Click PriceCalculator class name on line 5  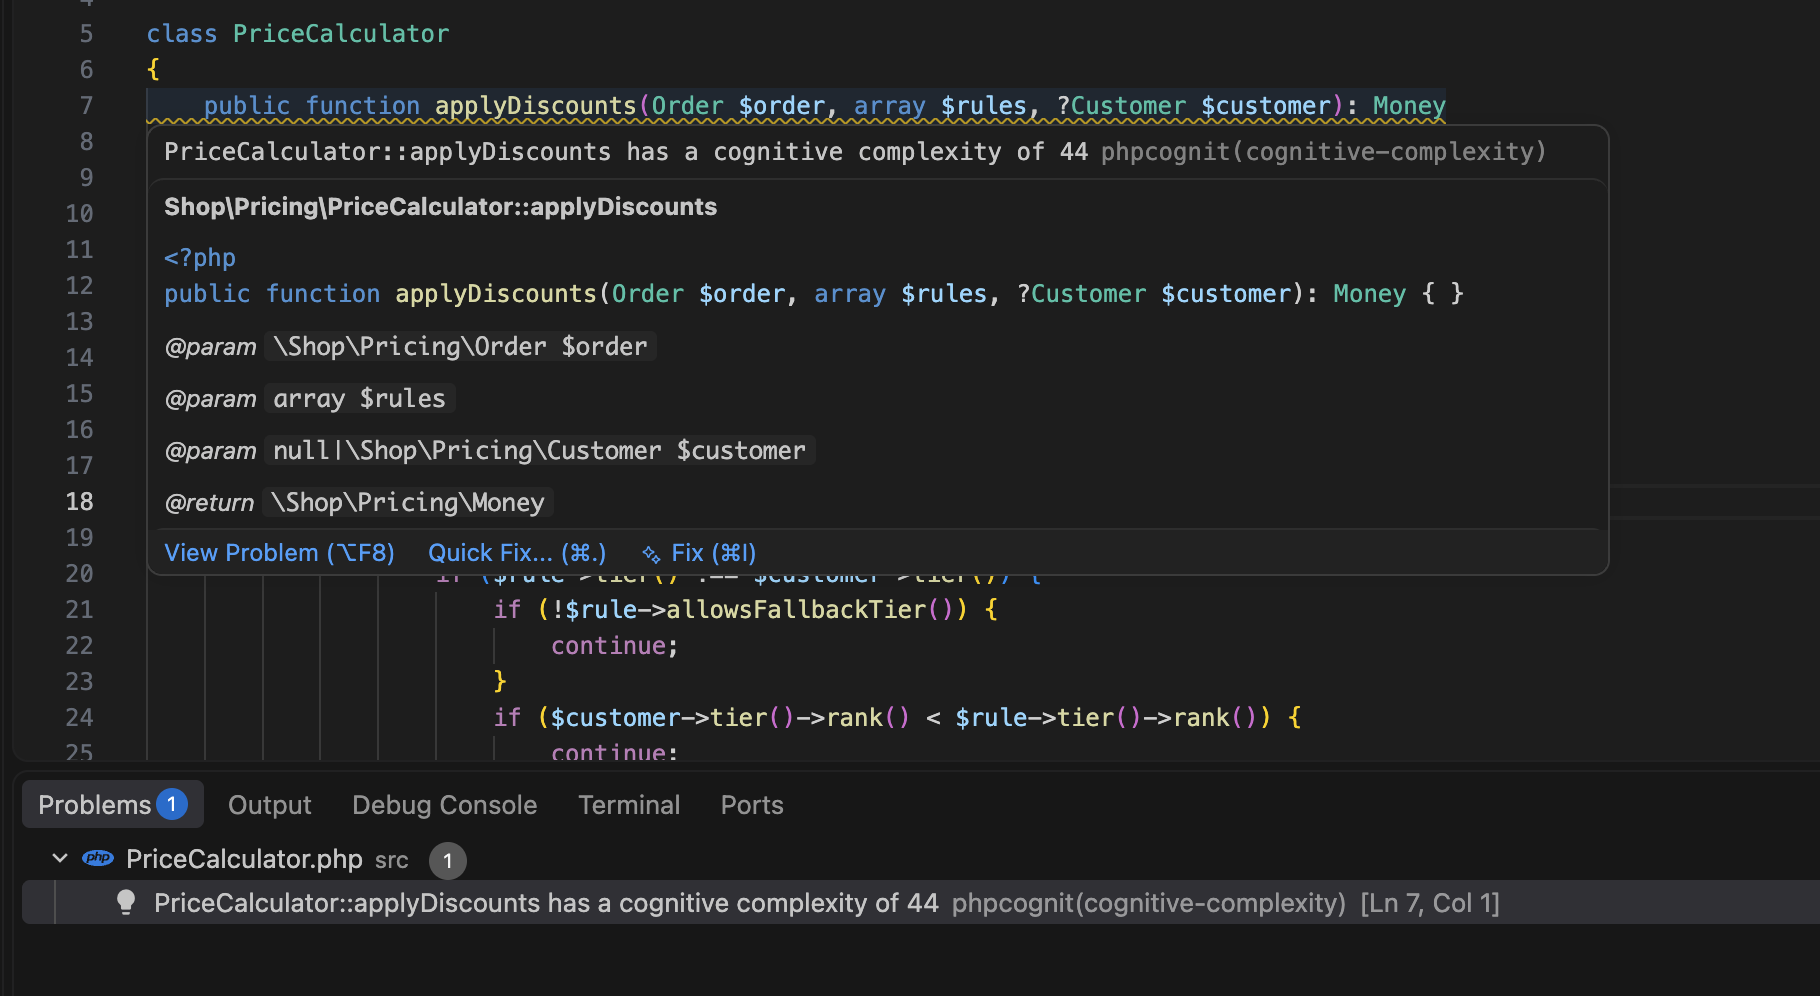(x=341, y=33)
